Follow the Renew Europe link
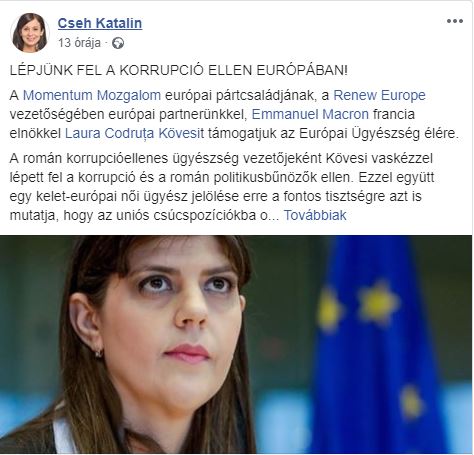The width and height of the screenshot is (474, 455). pyautogui.click(x=379, y=95)
